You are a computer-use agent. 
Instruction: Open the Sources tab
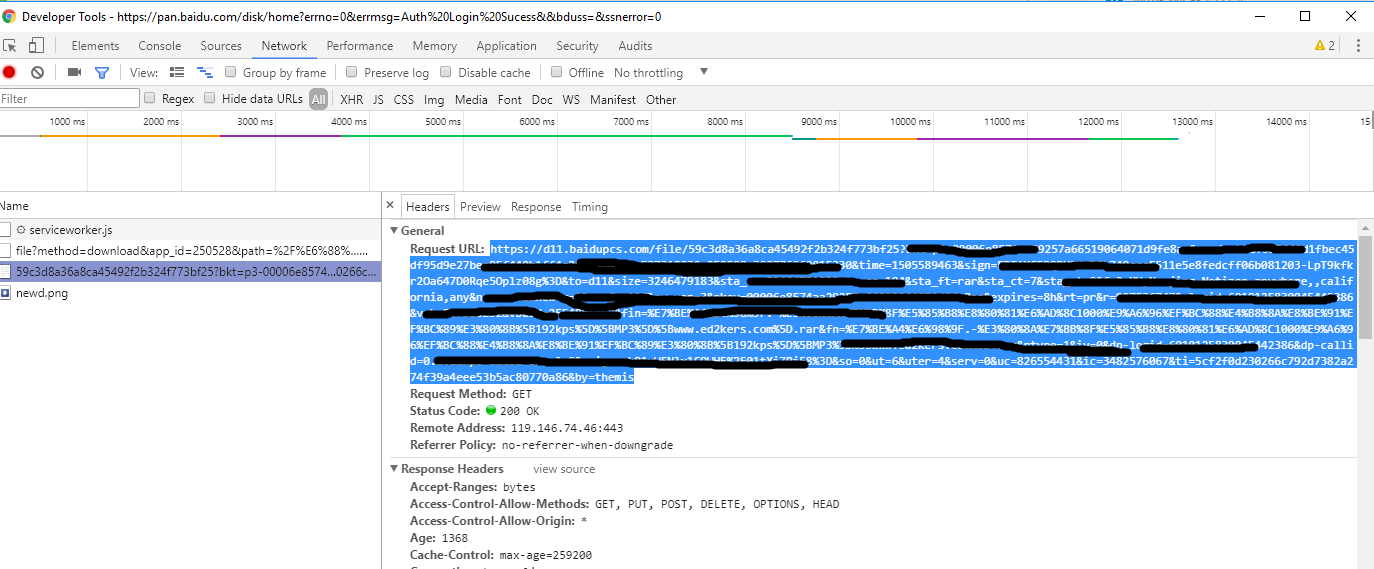point(221,46)
